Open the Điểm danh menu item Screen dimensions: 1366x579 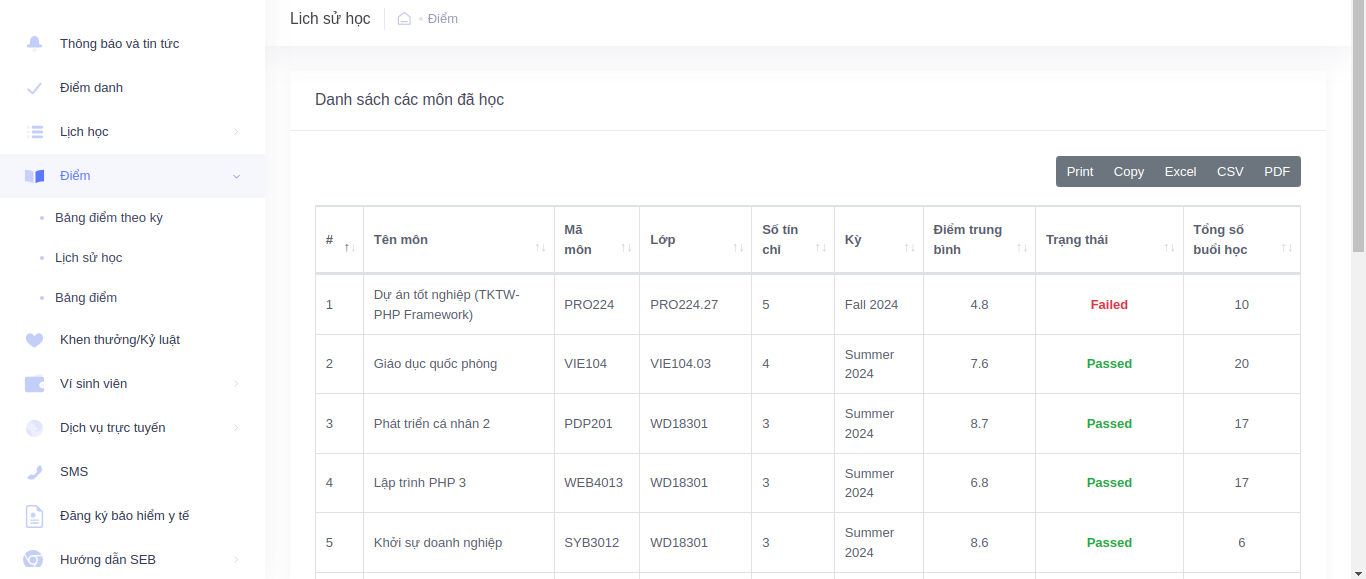[132, 88]
